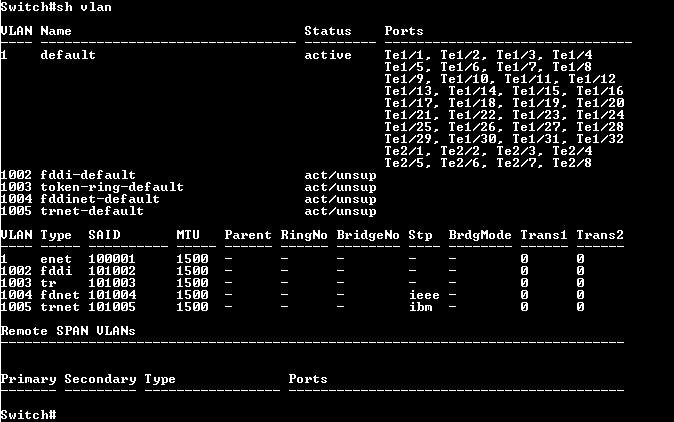
Task: Click SAID value 101004
Action: tap(112, 295)
